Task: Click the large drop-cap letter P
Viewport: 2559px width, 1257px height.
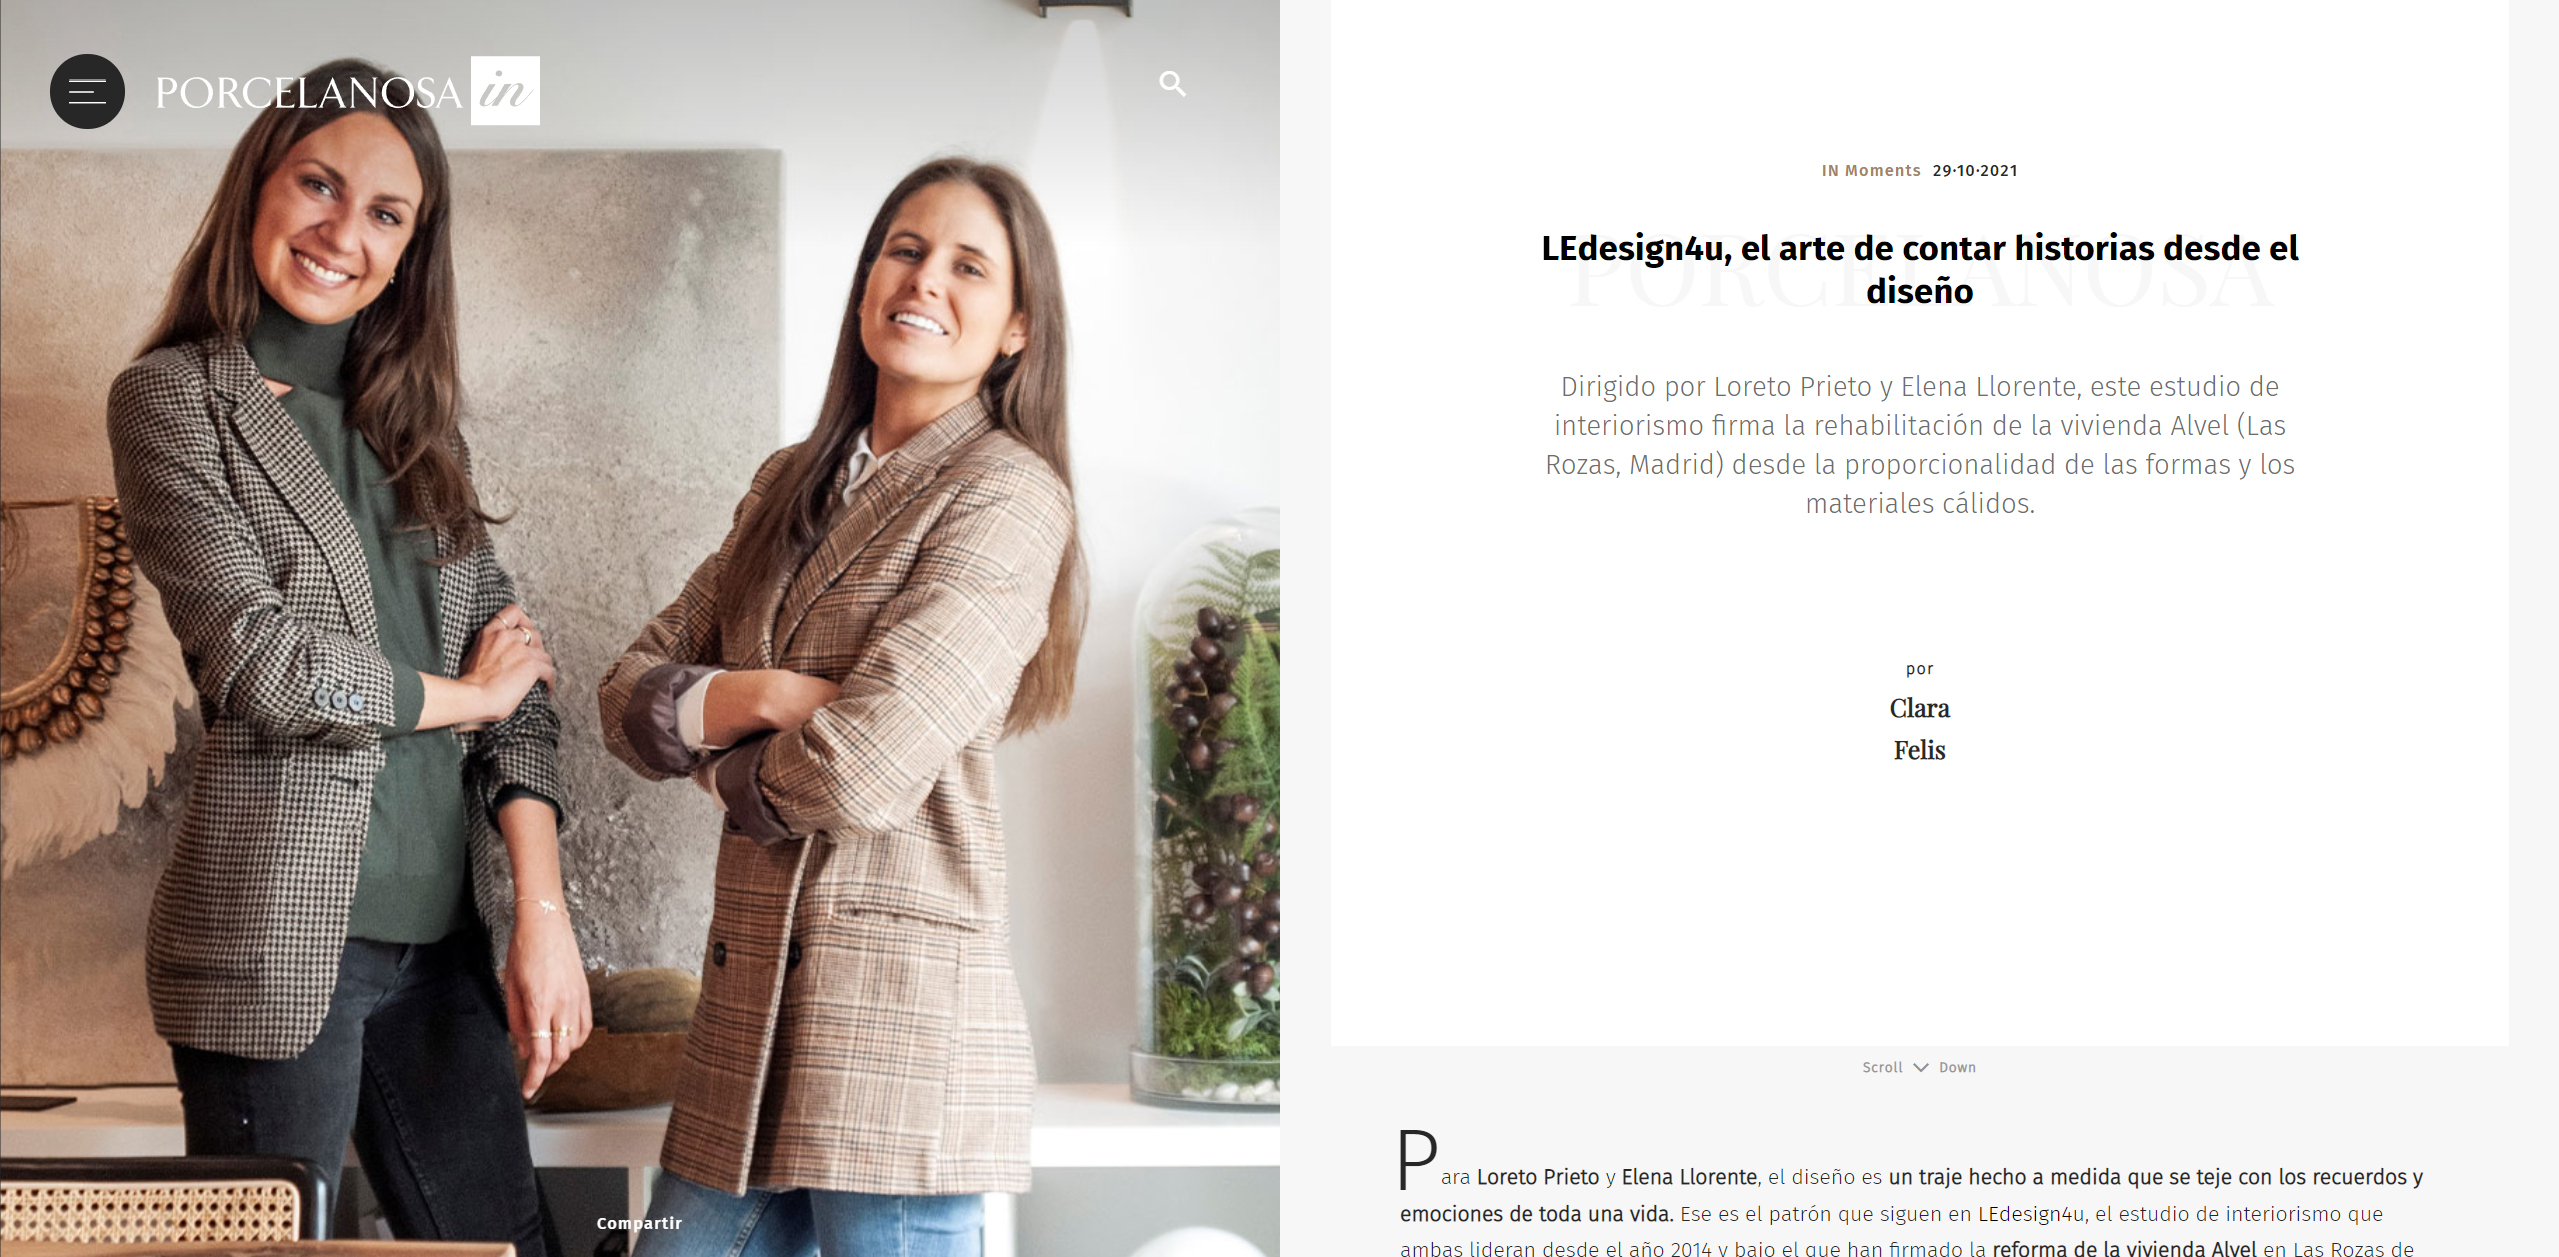Action: click(1417, 1159)
